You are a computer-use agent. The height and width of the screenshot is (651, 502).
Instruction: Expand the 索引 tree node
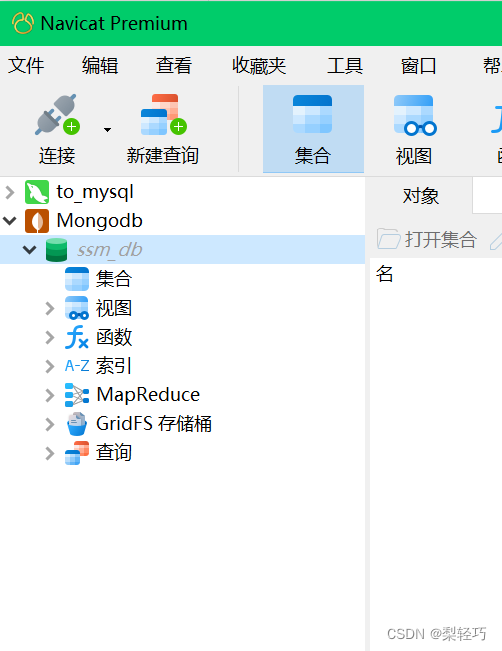(x=50, y=366)
